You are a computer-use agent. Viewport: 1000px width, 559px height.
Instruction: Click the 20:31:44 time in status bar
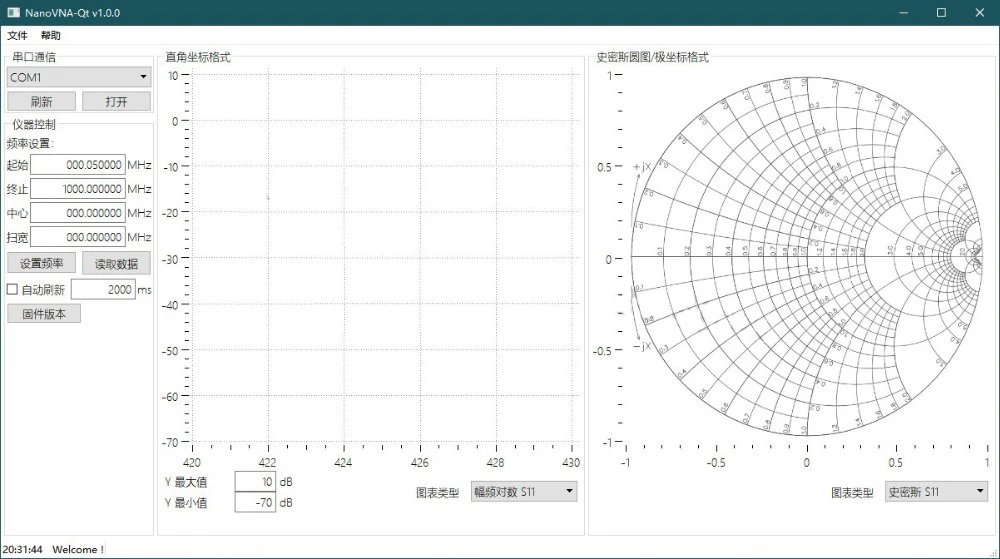22,549
